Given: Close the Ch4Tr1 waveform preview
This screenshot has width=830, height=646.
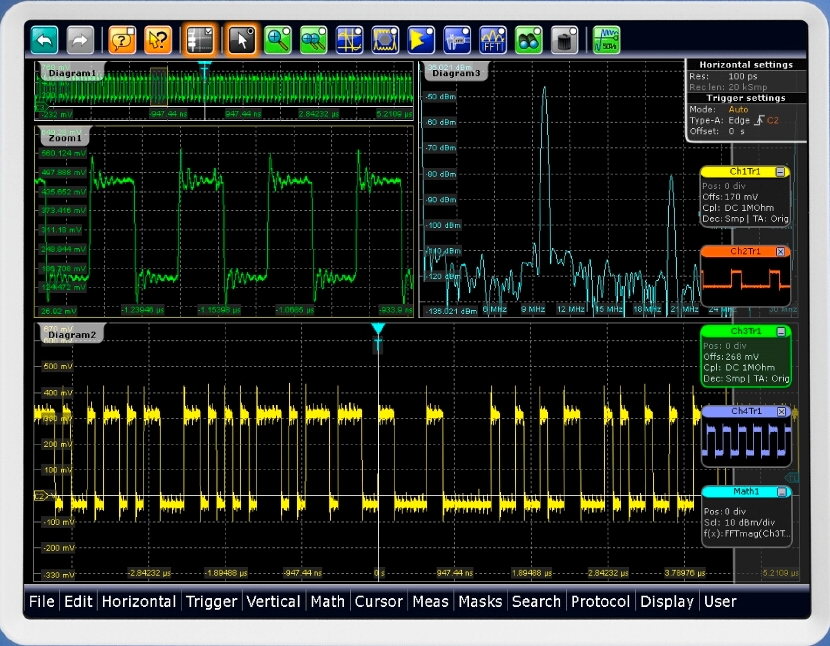Looking at the screenshot, I should [x=781, y=411].
